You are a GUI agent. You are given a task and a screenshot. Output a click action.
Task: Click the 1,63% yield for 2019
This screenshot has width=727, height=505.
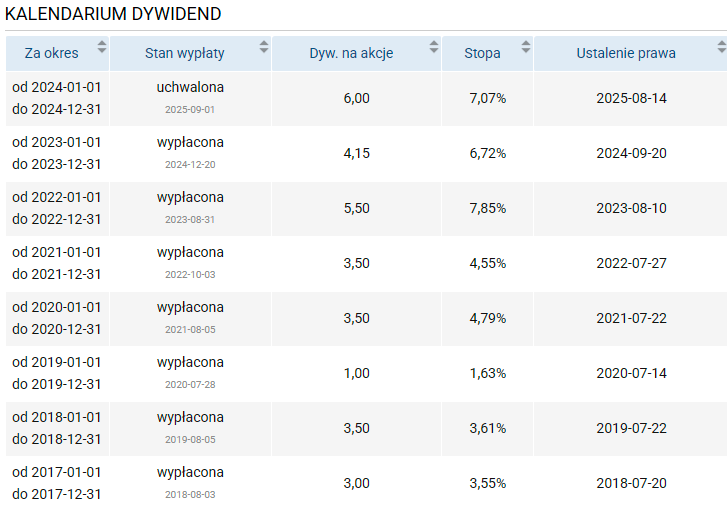pos(487,373)
